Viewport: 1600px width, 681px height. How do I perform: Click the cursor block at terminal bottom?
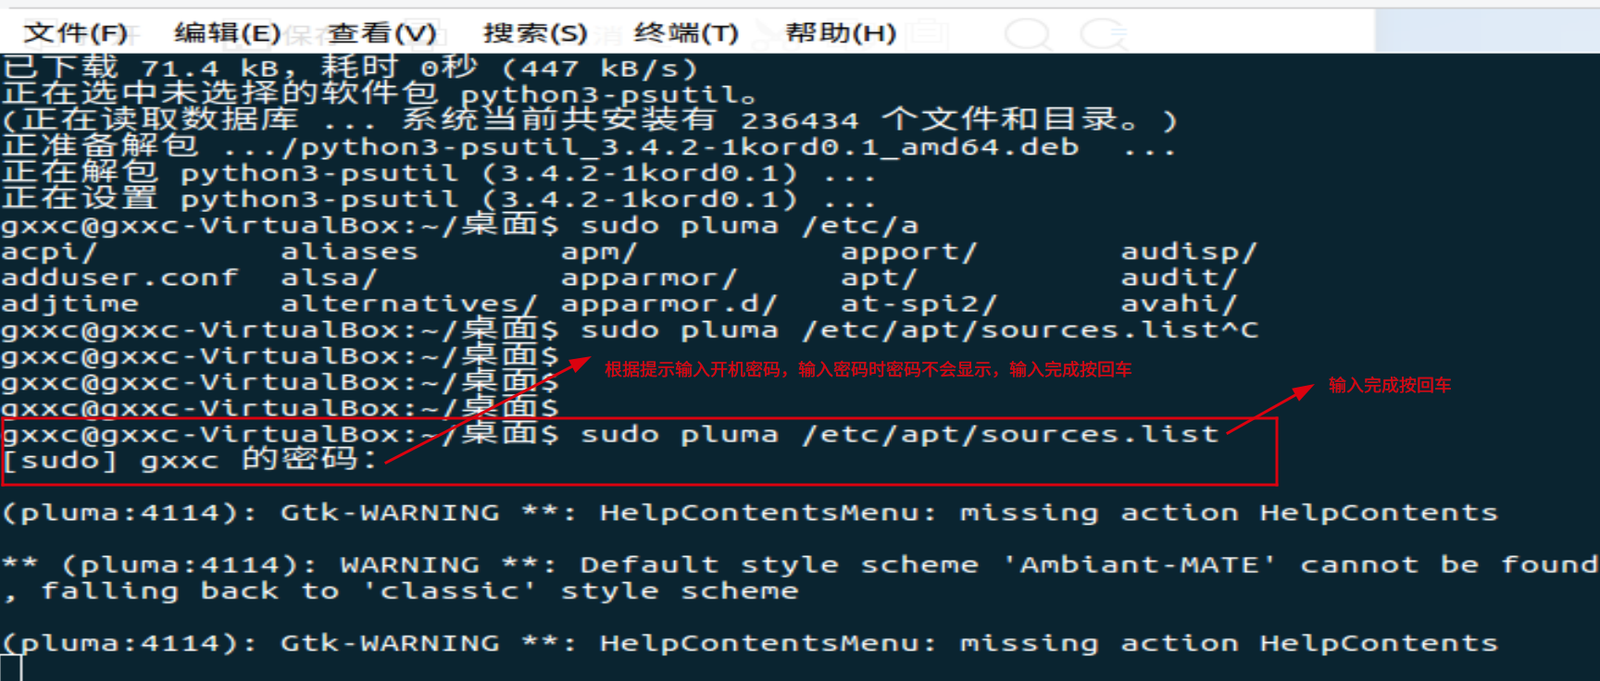pos(11,667)
